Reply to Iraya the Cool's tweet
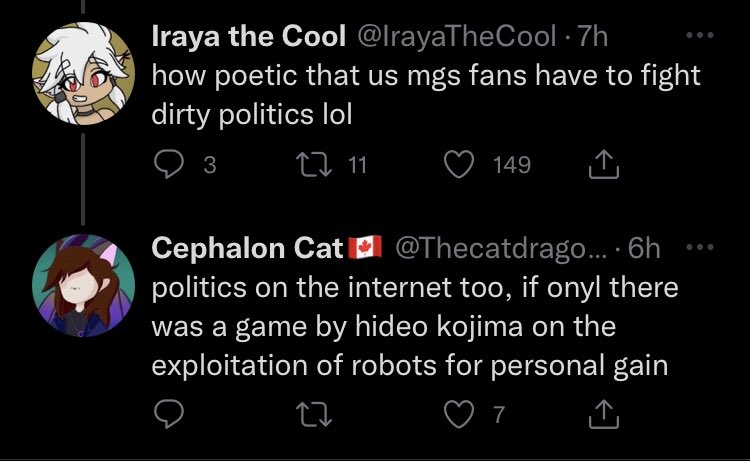This screenshot has height=461, width=750. pyautogui.click(x=169, y=164)
